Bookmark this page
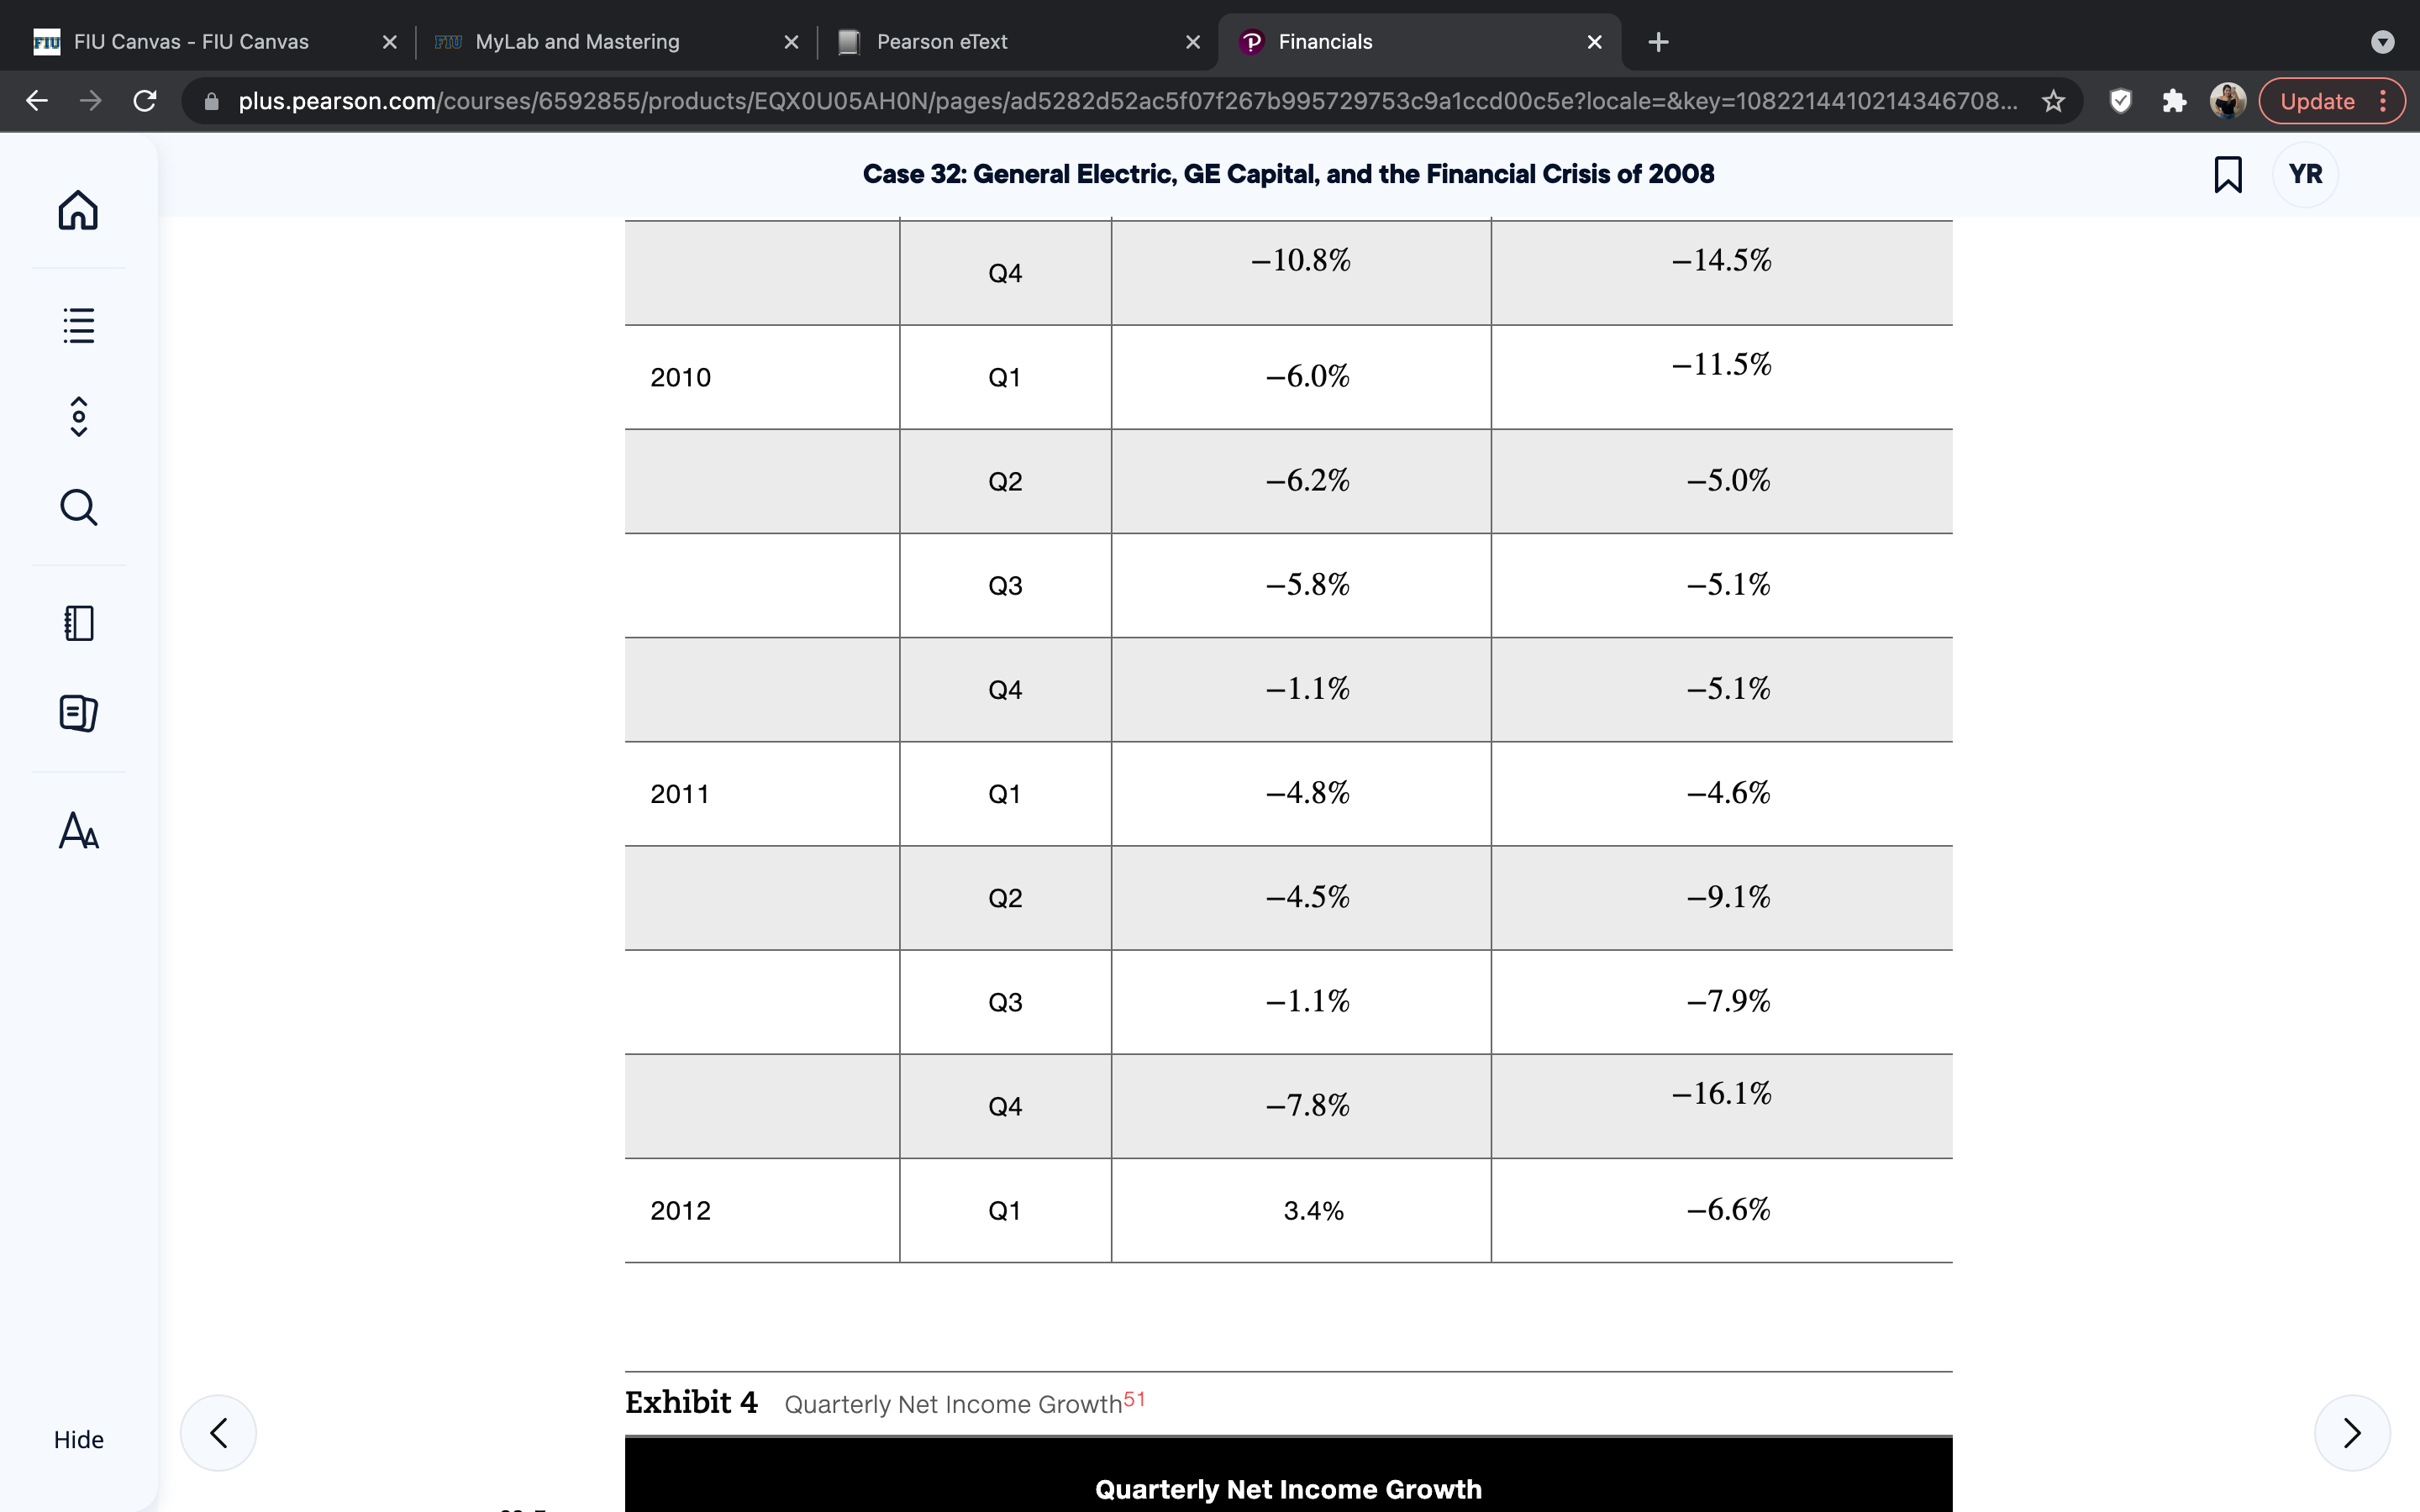The height and width of the screenshot is (1512, 2420). [2227, 174]
